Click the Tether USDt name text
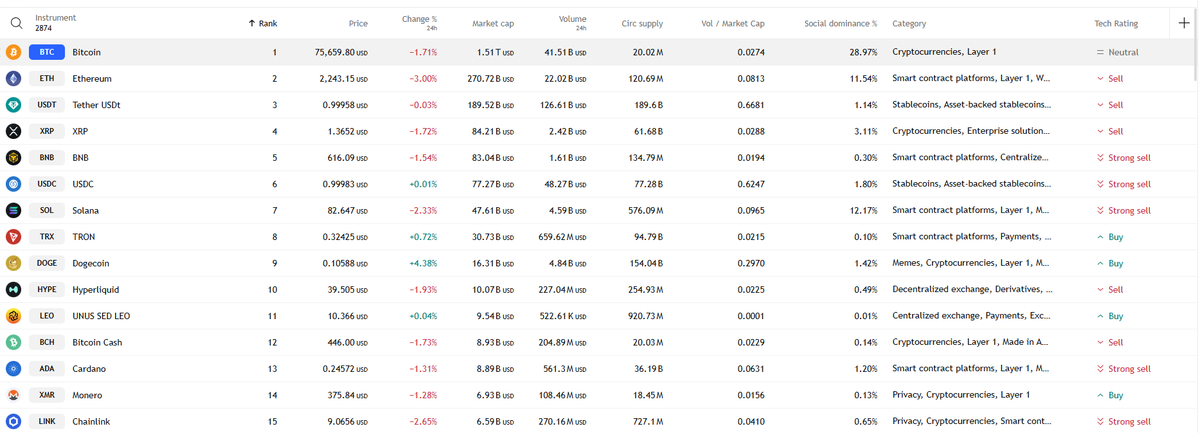This screenshot has width=1200, height=433. pos(96,105)
